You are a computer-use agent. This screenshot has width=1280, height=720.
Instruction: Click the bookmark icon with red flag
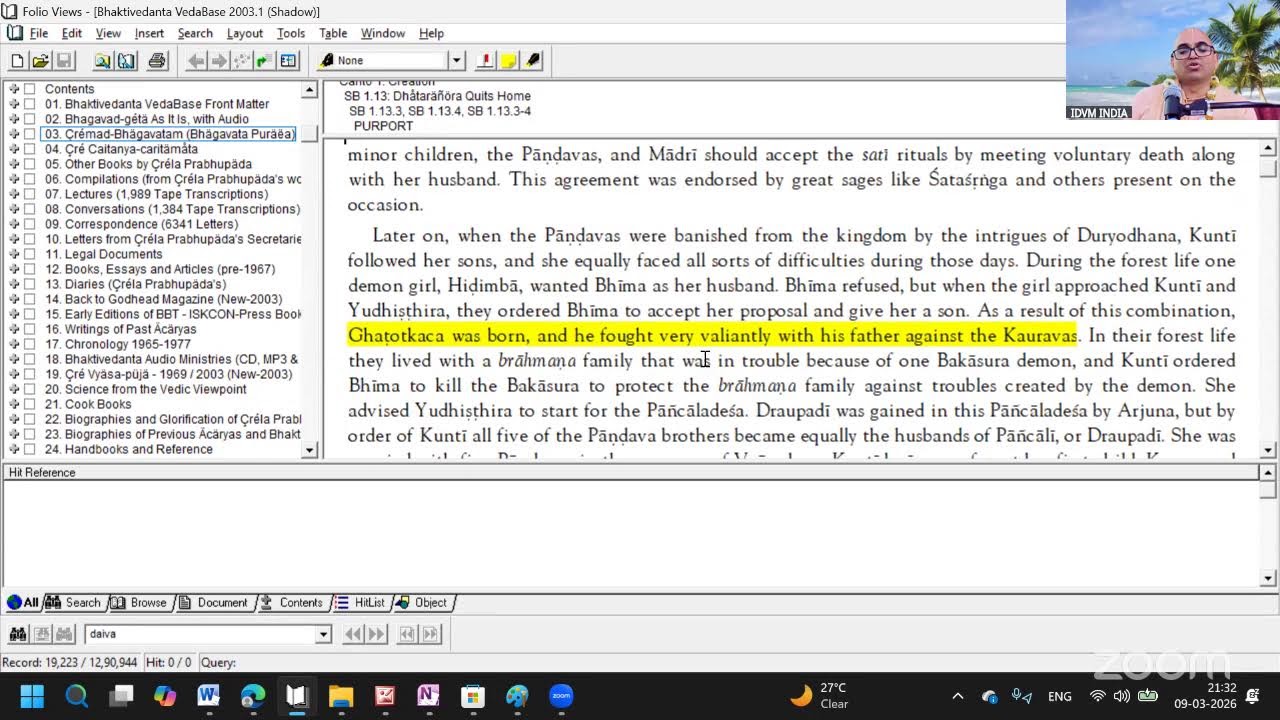coord(485,61)
